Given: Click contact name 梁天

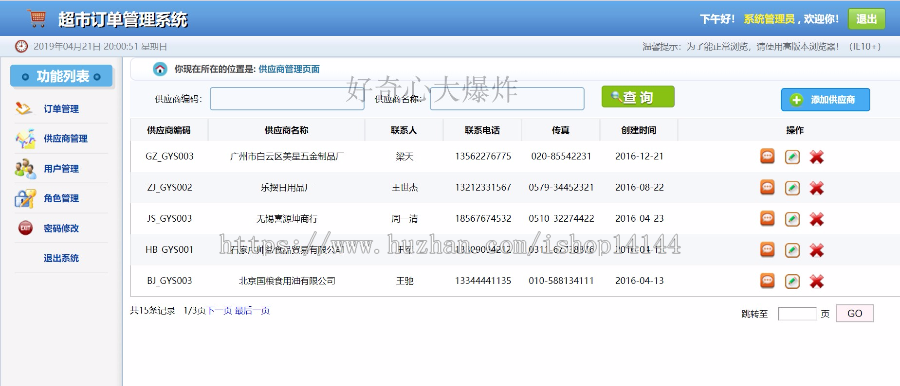Looking at the screenshot, I should coord(404,156).
